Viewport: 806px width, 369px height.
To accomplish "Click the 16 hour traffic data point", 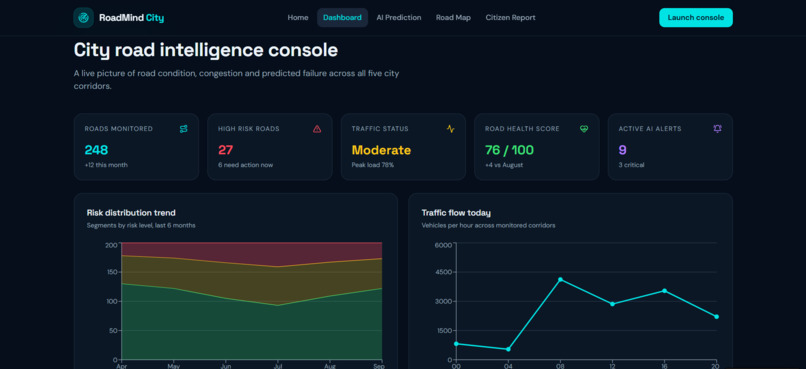I will click(664, 291).
